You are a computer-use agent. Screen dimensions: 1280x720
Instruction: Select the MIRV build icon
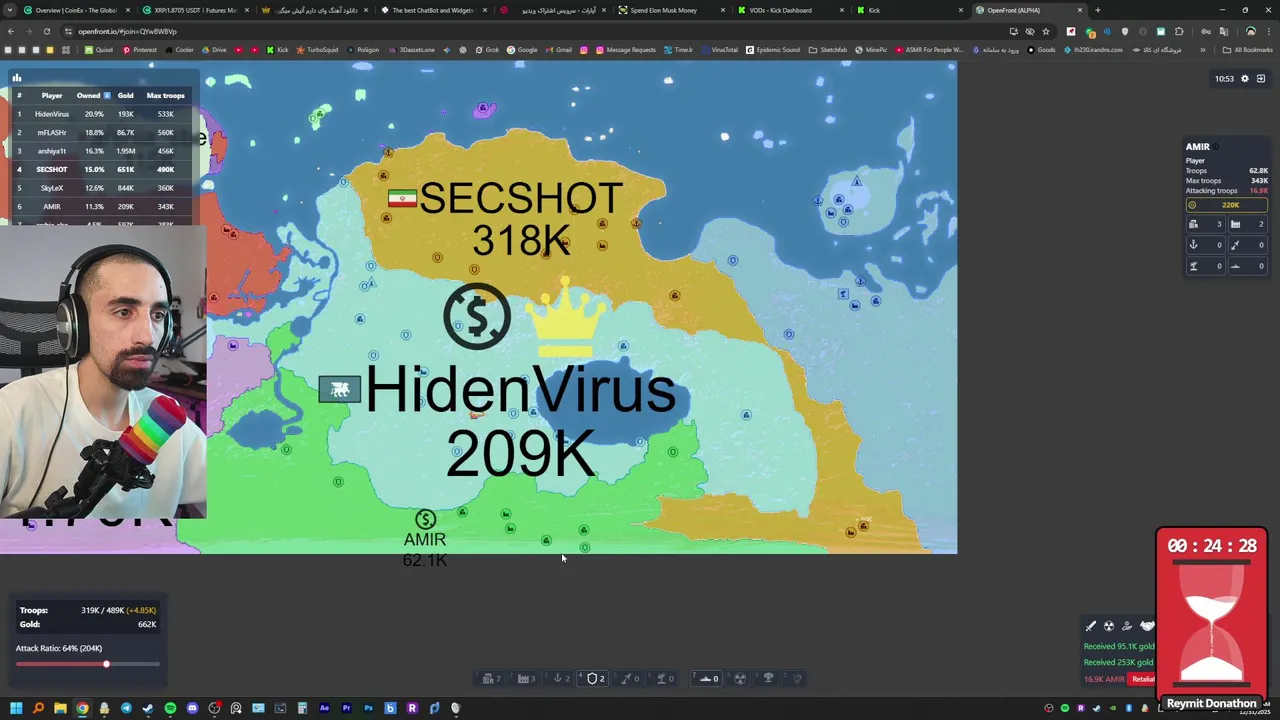tap(797, 678)
